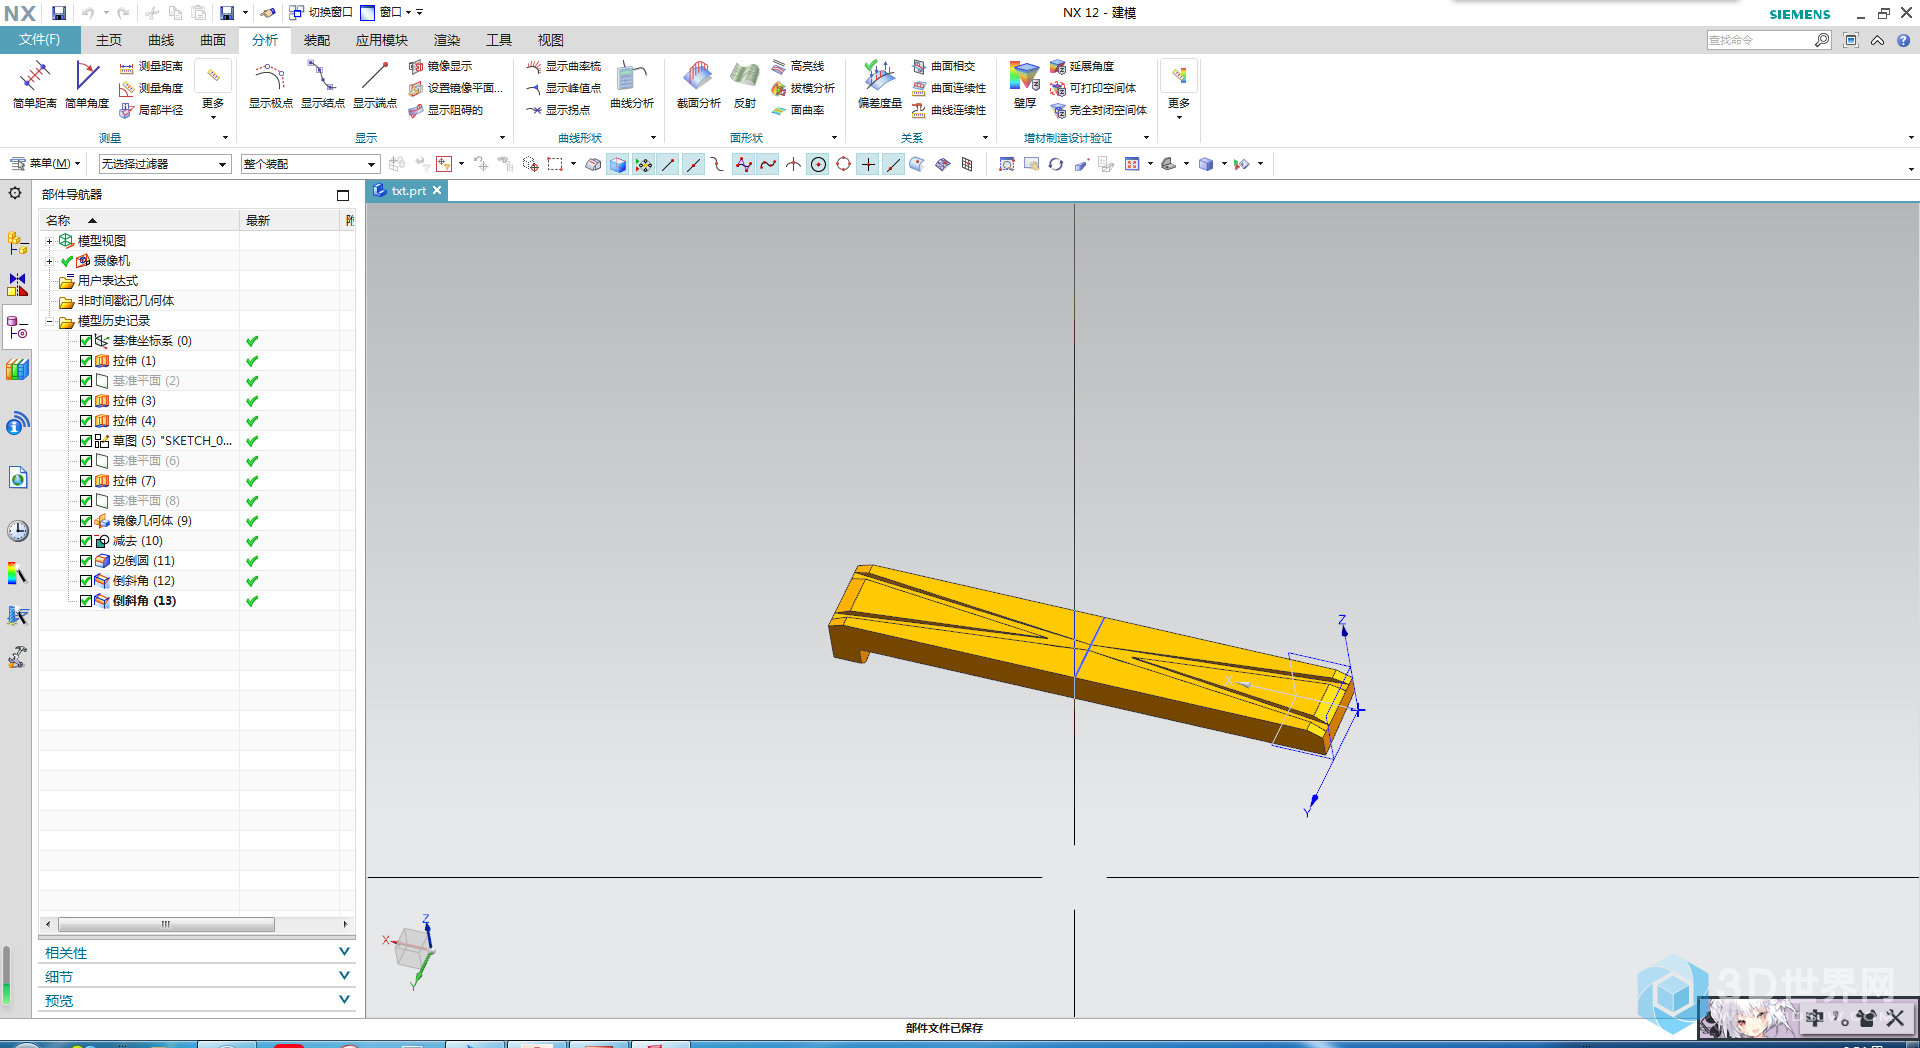The height and width of the screenshot is (1048, 1920).
Task: Click 拔模分析 tool
Action: (803, 88)
